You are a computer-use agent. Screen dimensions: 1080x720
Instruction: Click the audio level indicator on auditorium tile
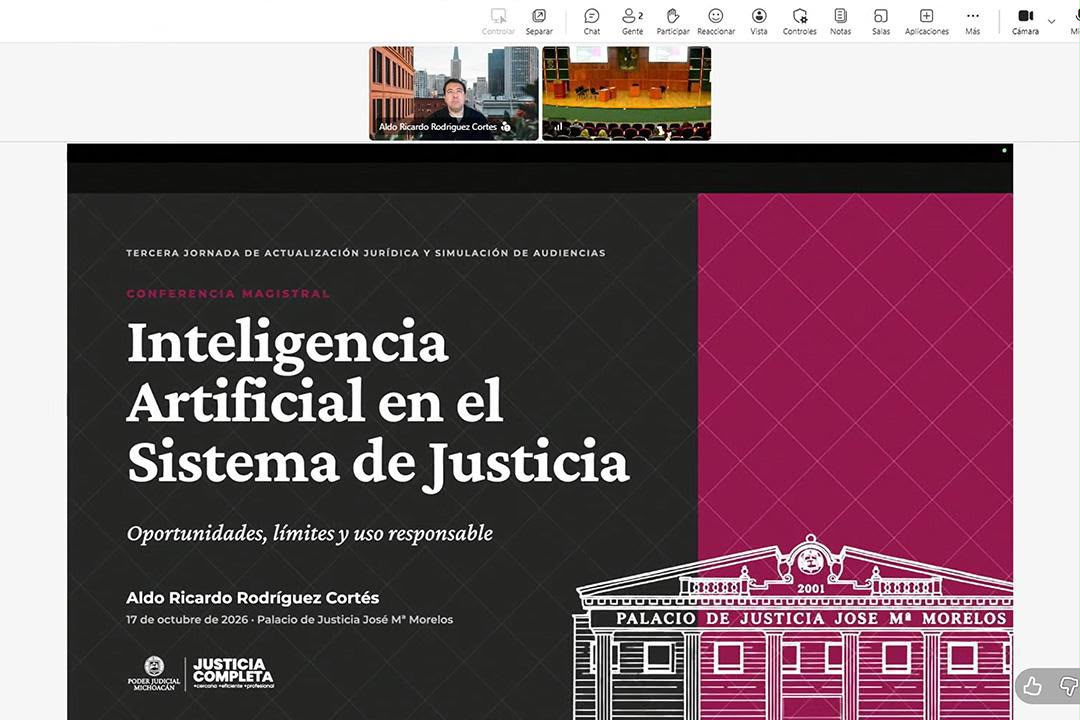[x=558, y=127]
